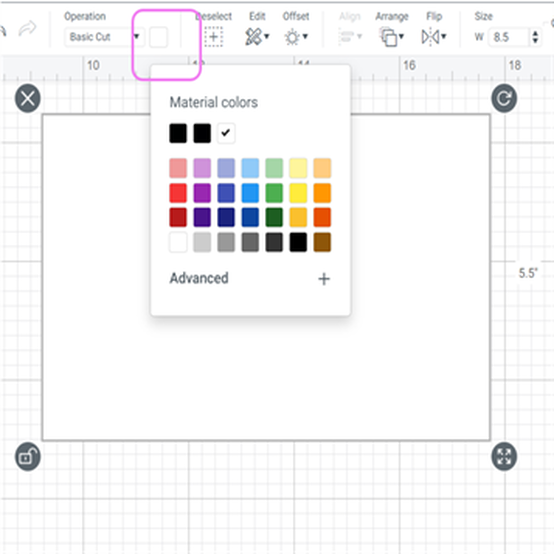Expand the Edit dropdown arrow
This screenshot has width=554, height=554.
click(x=267, y=36)
